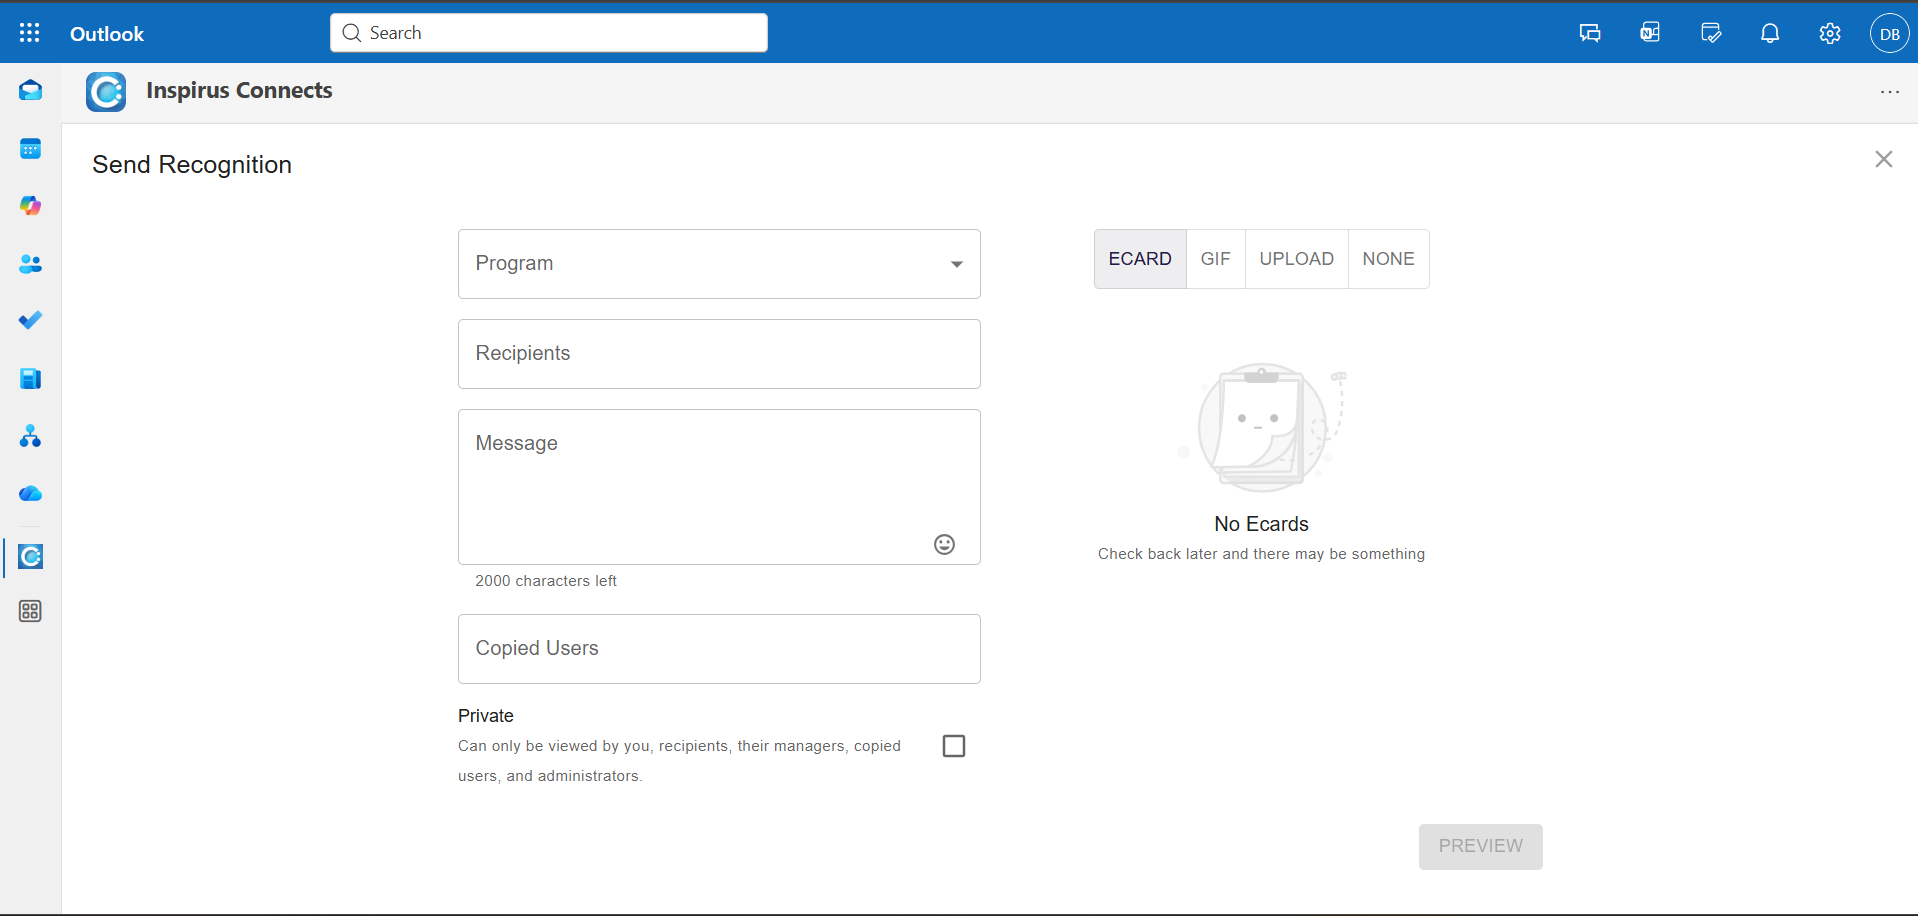
Task: Open the DB account profile menu
Action: 1889,34
